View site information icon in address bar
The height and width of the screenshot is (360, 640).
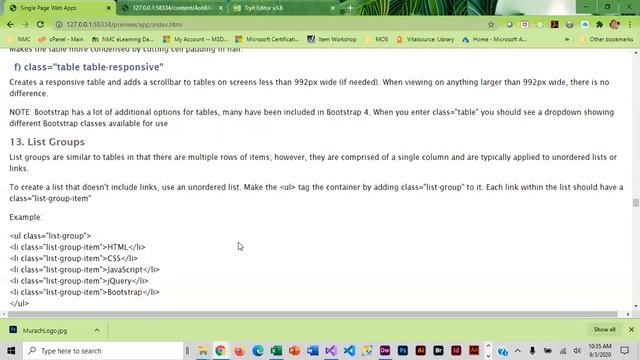[x=59, y=24]
